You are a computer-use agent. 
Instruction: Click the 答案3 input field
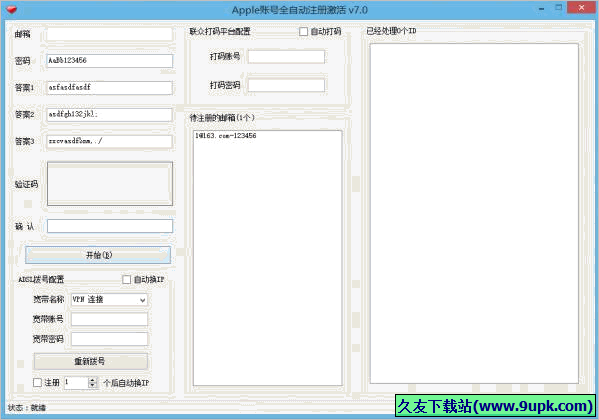(x=110, y=141)
